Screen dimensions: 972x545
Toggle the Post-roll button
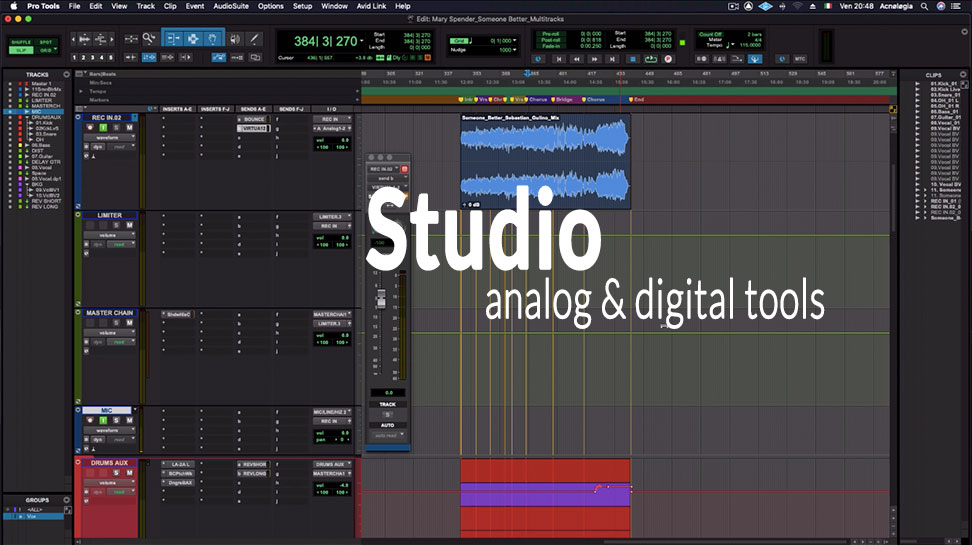550,40
